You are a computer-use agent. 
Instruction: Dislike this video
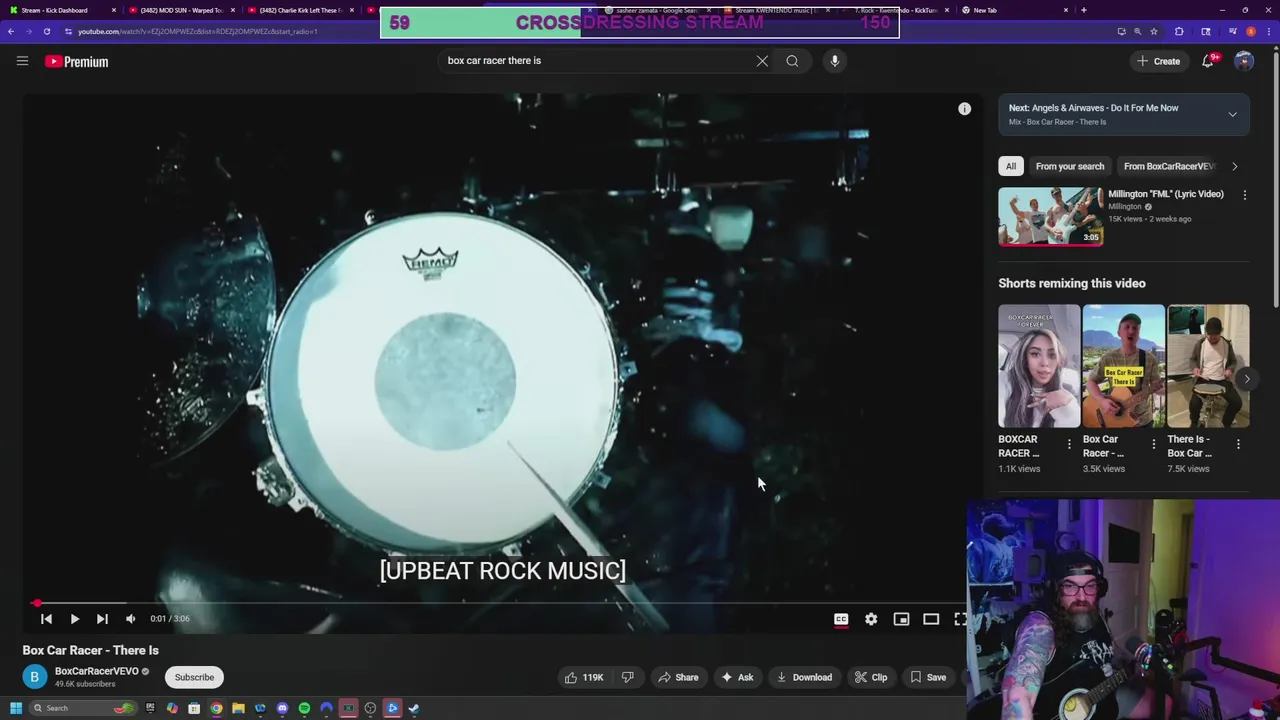pyautogui.click(x=628, y=677)
